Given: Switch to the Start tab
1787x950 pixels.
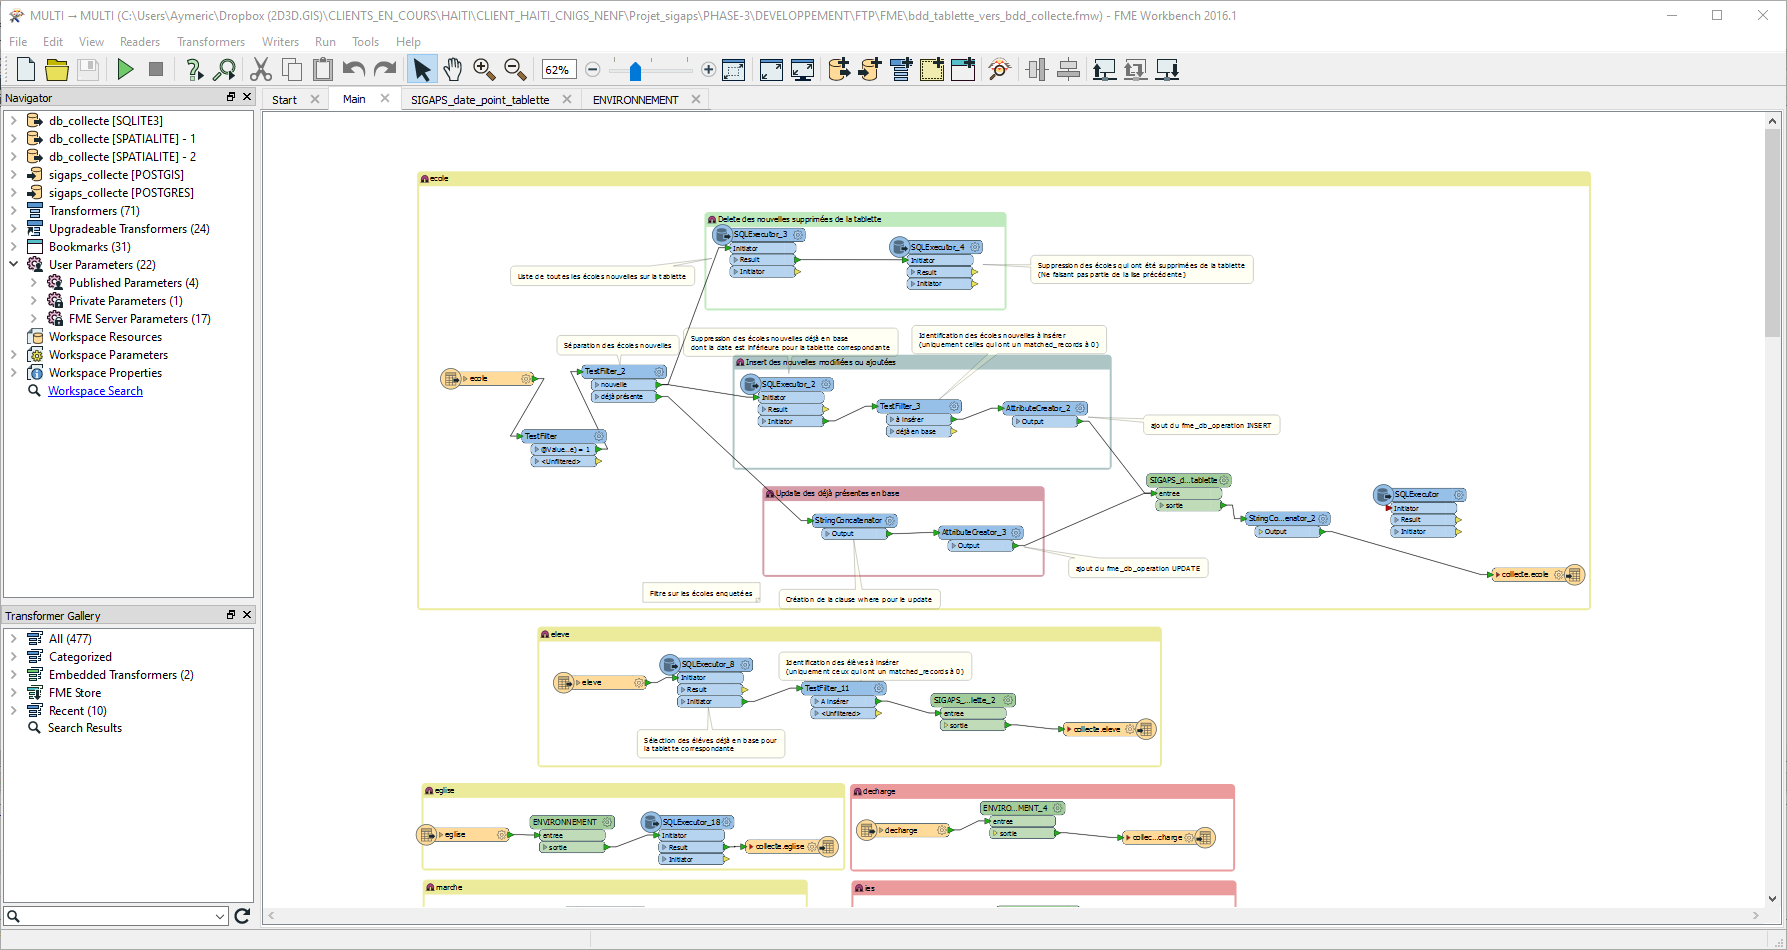Looking at the screenshot, I should point(284,100).
